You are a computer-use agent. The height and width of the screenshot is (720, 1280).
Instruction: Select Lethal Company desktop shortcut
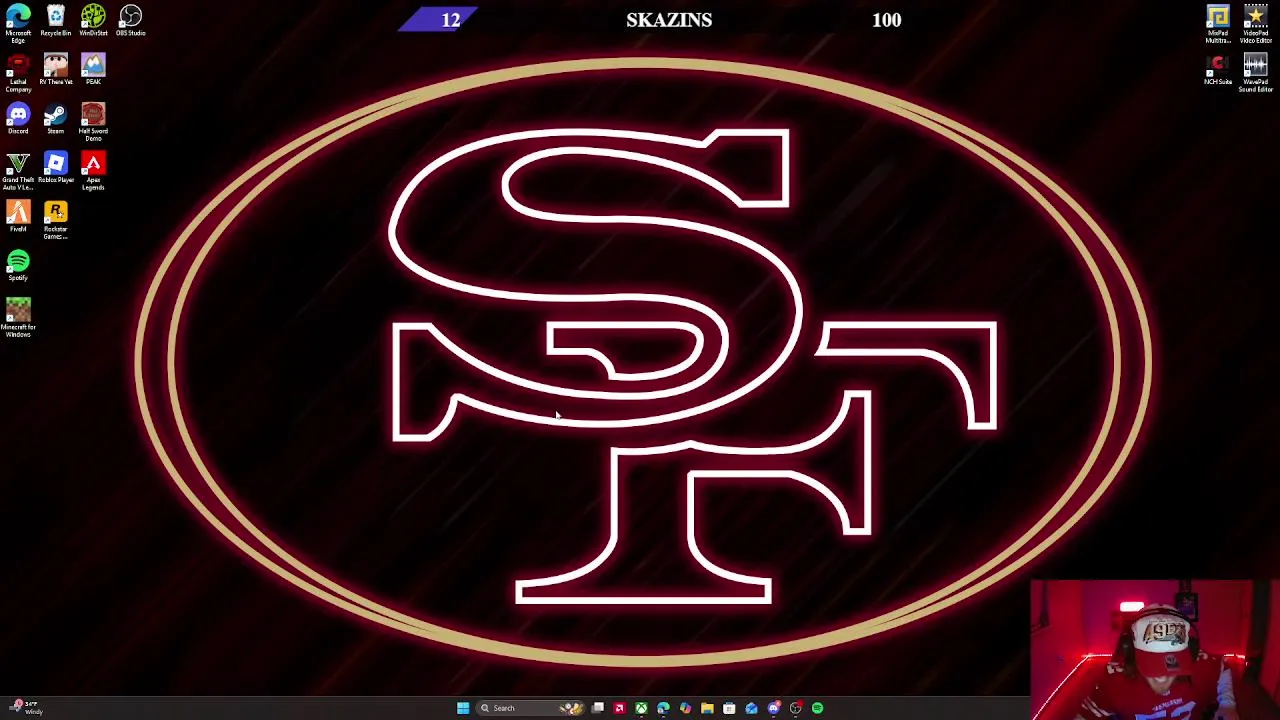[x=18, y=73]
